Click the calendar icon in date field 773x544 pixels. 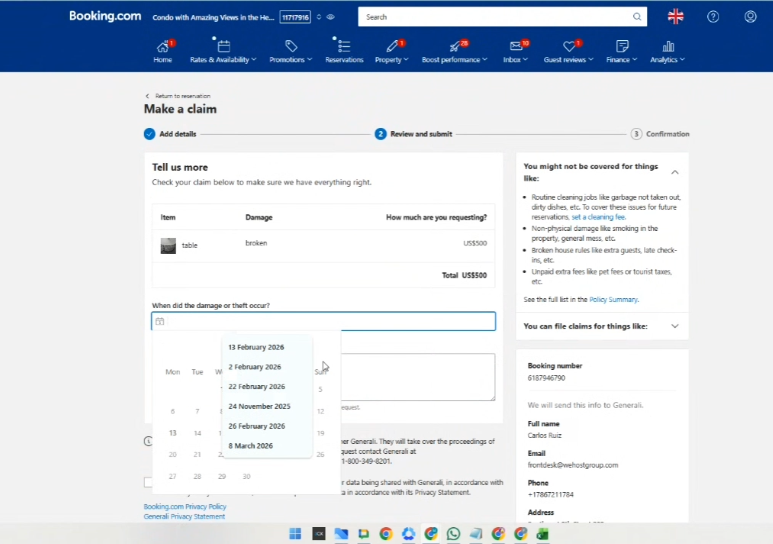coord(160,321)
